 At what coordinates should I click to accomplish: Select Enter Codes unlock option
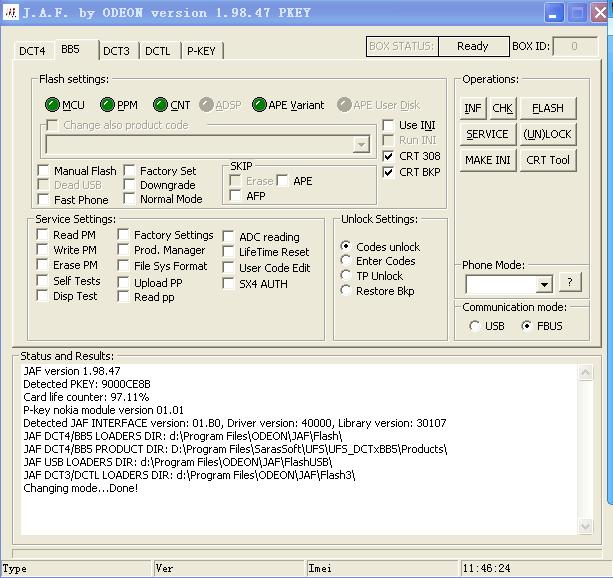346,260
